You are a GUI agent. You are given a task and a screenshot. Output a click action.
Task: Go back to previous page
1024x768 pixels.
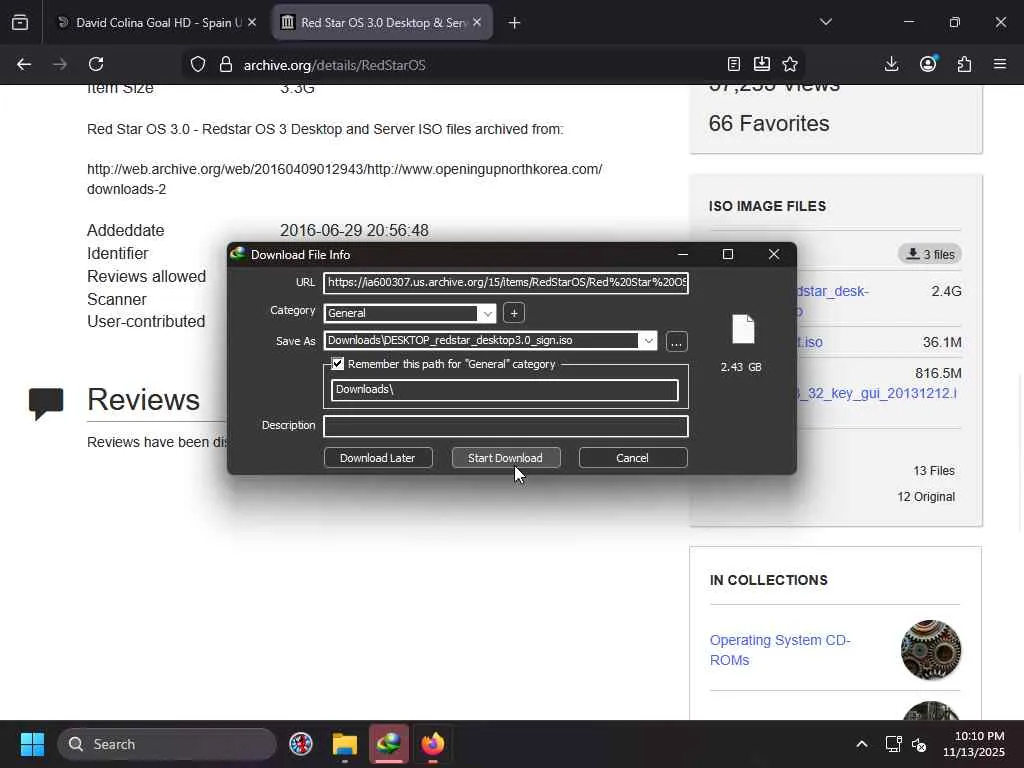pos(24,64)
